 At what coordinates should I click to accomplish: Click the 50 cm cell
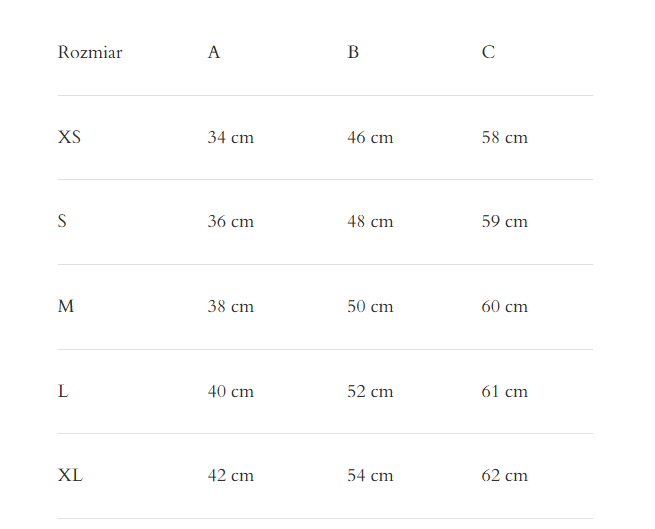point(370,306)
